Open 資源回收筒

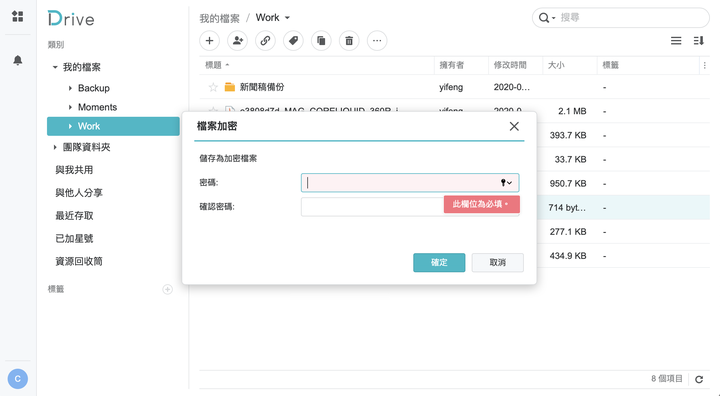tap(79, 261)
